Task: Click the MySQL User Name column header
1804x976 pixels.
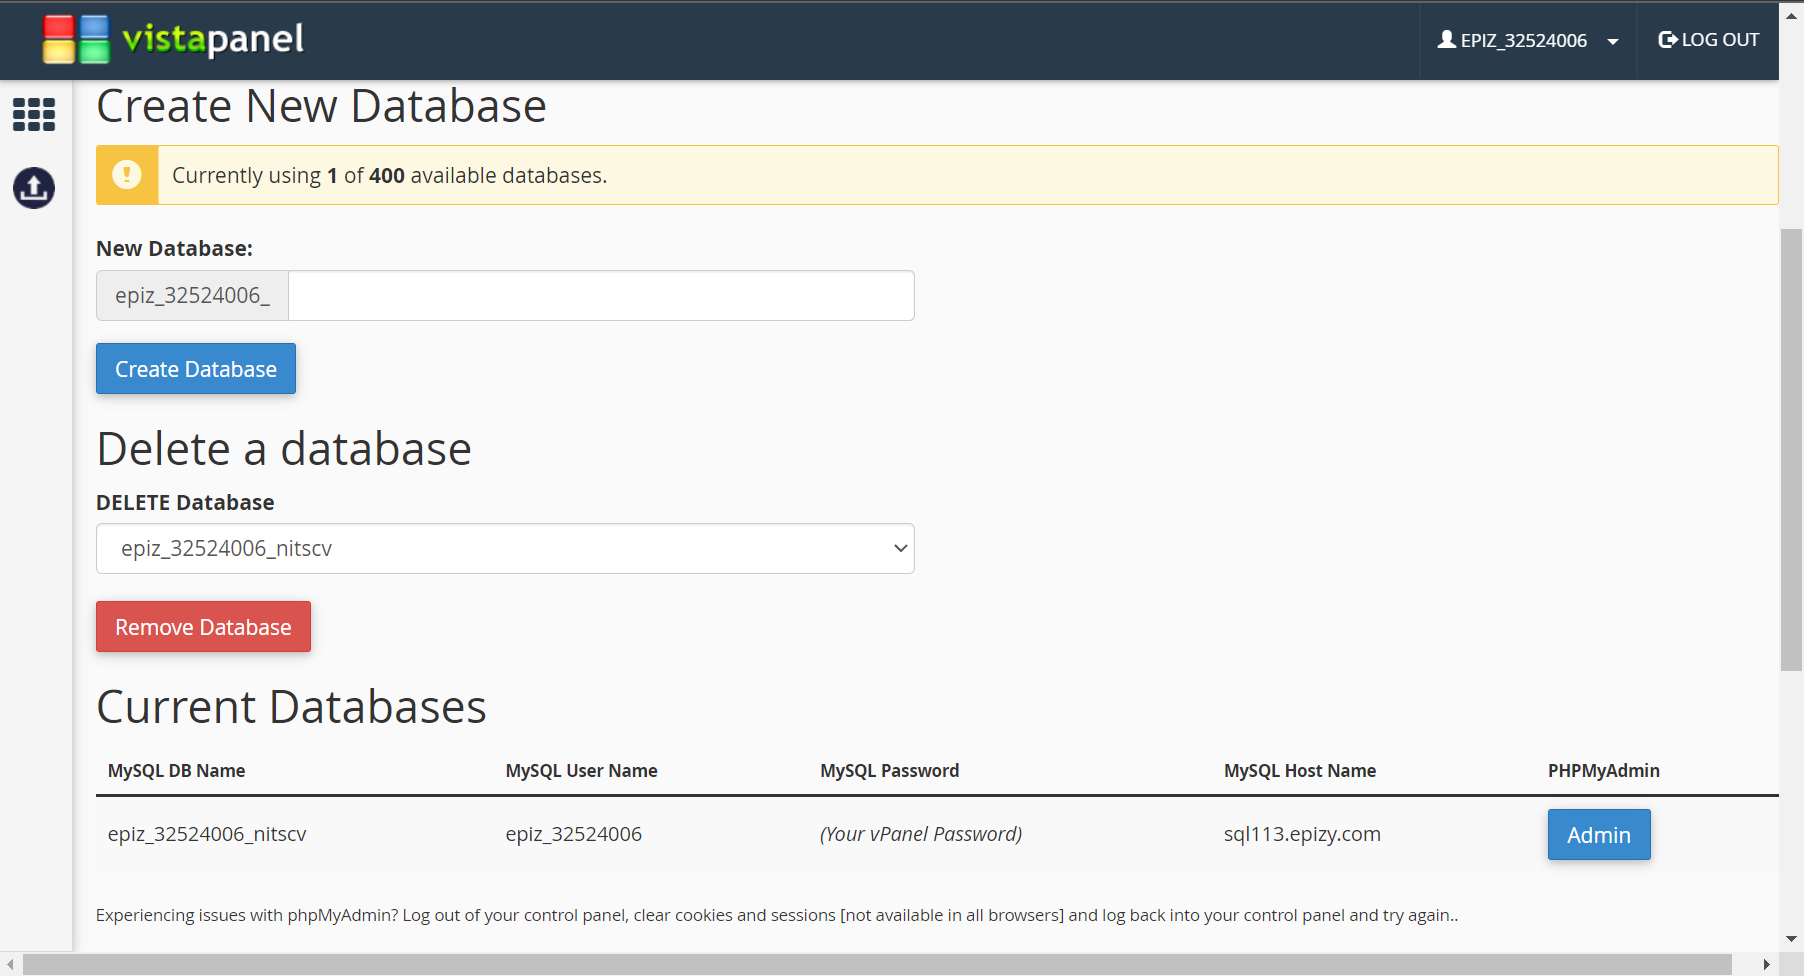Action: coord(582,771)
